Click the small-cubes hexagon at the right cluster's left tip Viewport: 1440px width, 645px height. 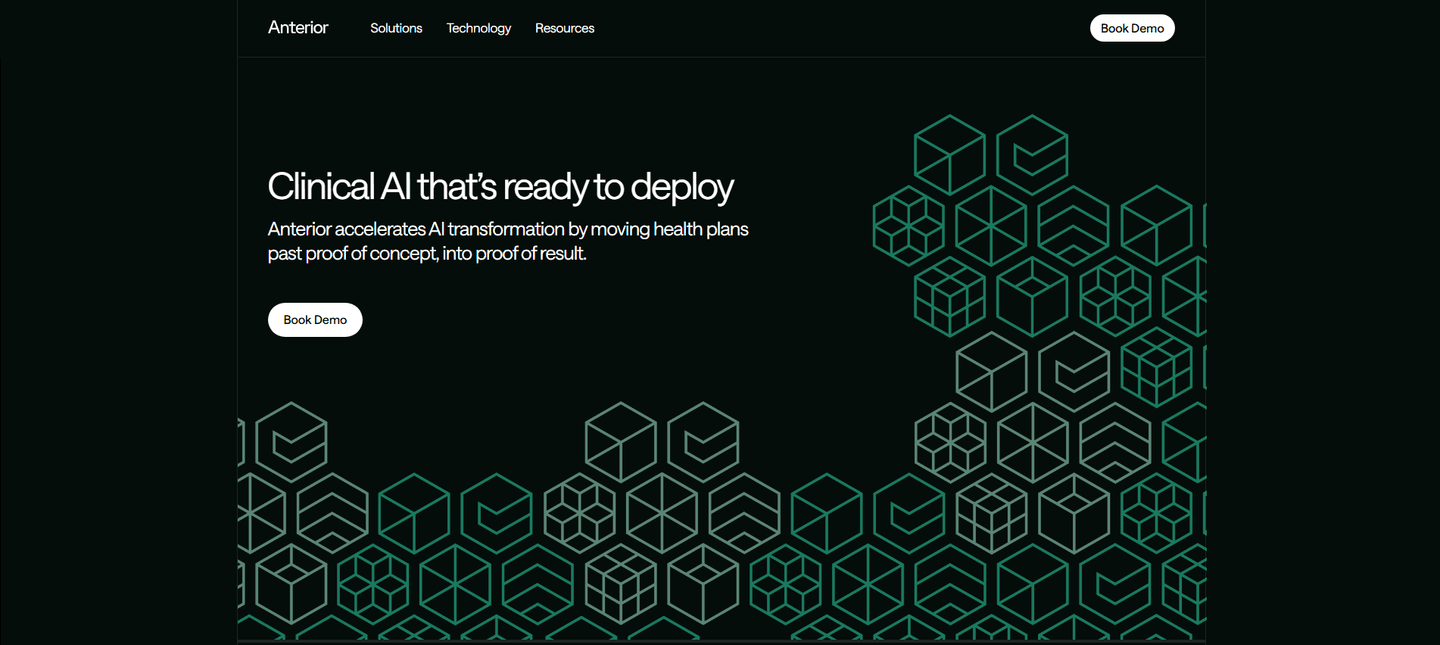pyautogui.click(x=909, y=226)
